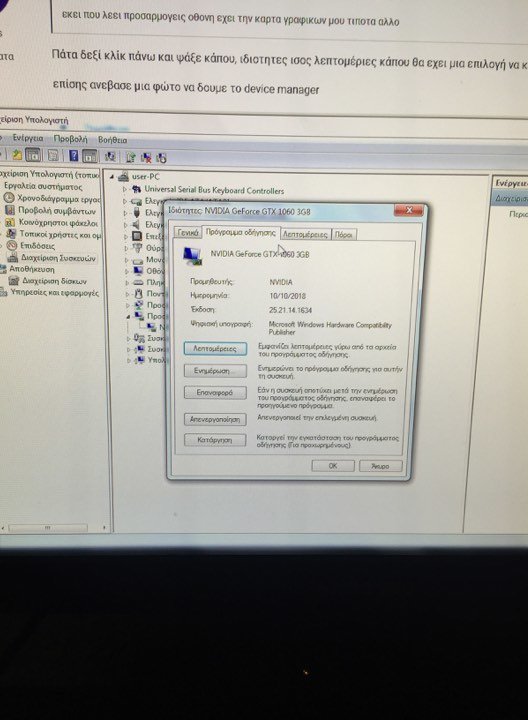Image resolution: width=528 pixels, height=720 pixels.
Task: Click the Απενεργοποίηση button
Action: (x=215, y=419)
